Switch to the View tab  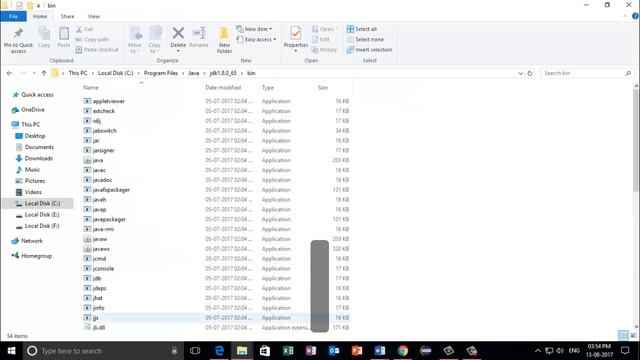[x=93, y=16]
